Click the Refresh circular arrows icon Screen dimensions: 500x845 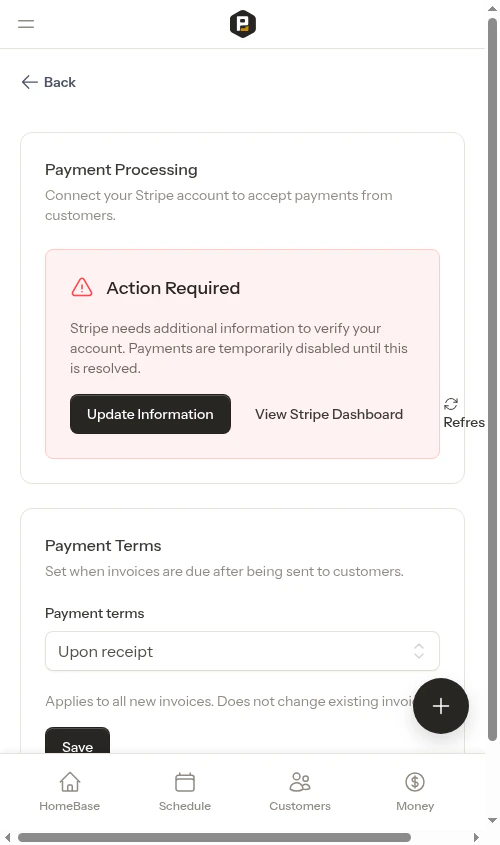pyautogui.click(x=451, y=404)
